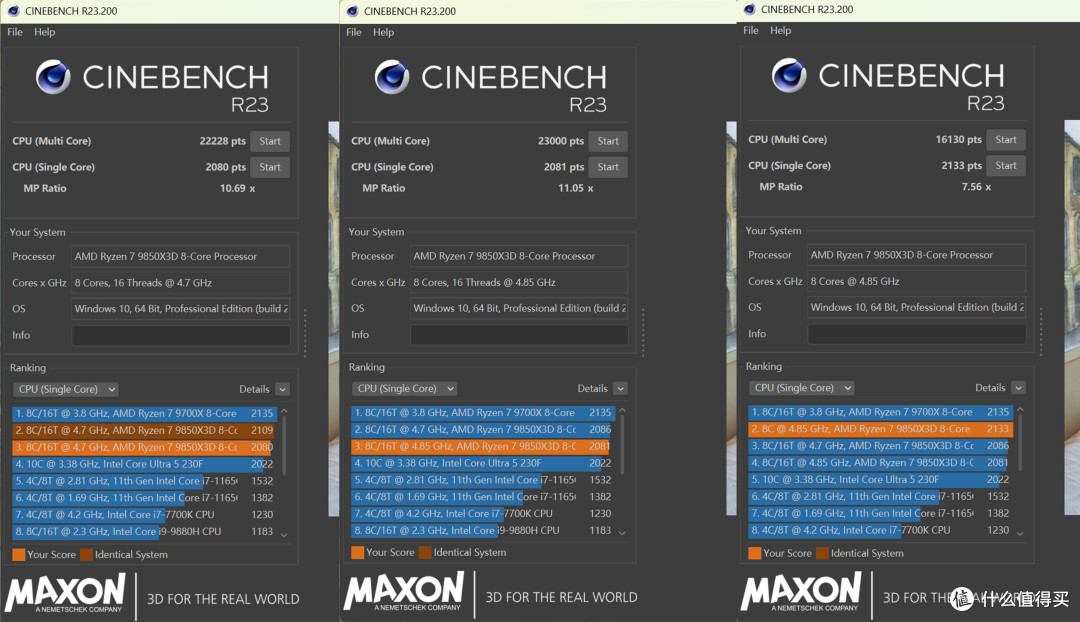Open the ranking type dropdown in the 16130 pts window
This screenshot has height=622, width=1080.
point(802,388)
